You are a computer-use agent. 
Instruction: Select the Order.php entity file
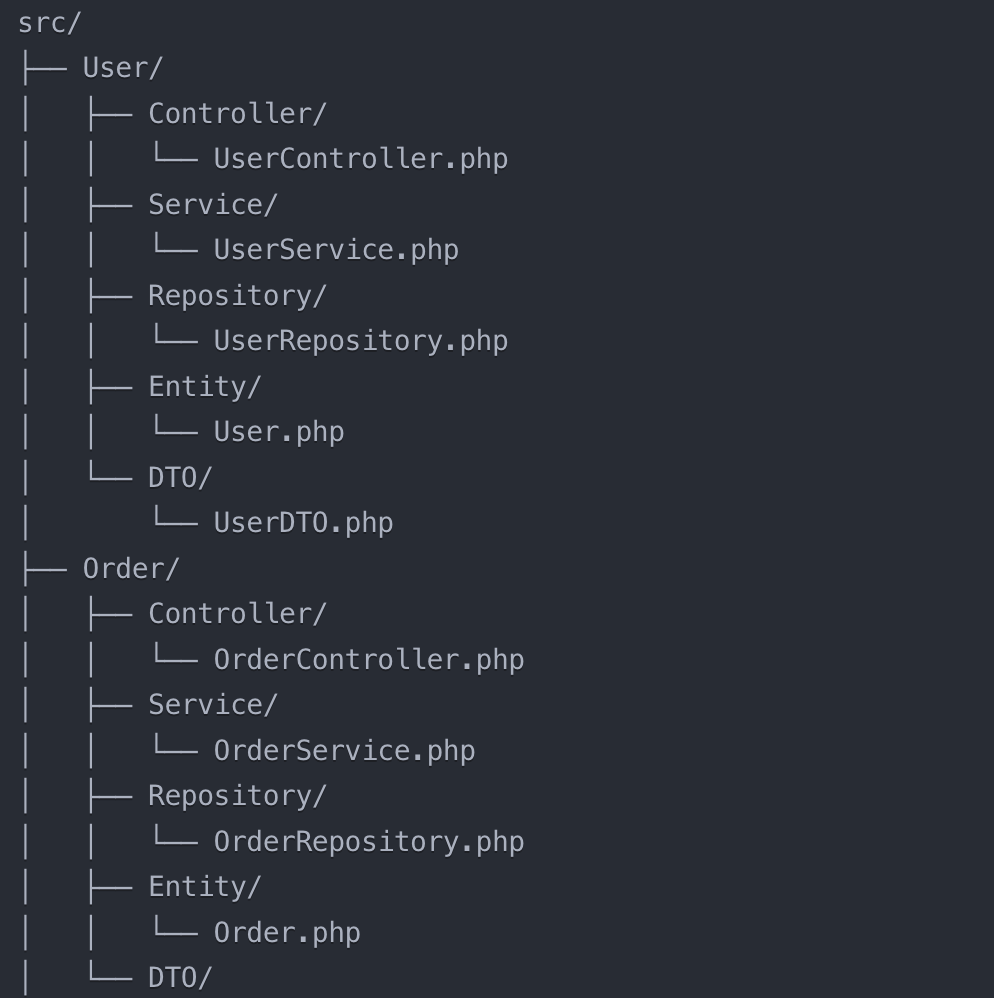coord(287,932)
